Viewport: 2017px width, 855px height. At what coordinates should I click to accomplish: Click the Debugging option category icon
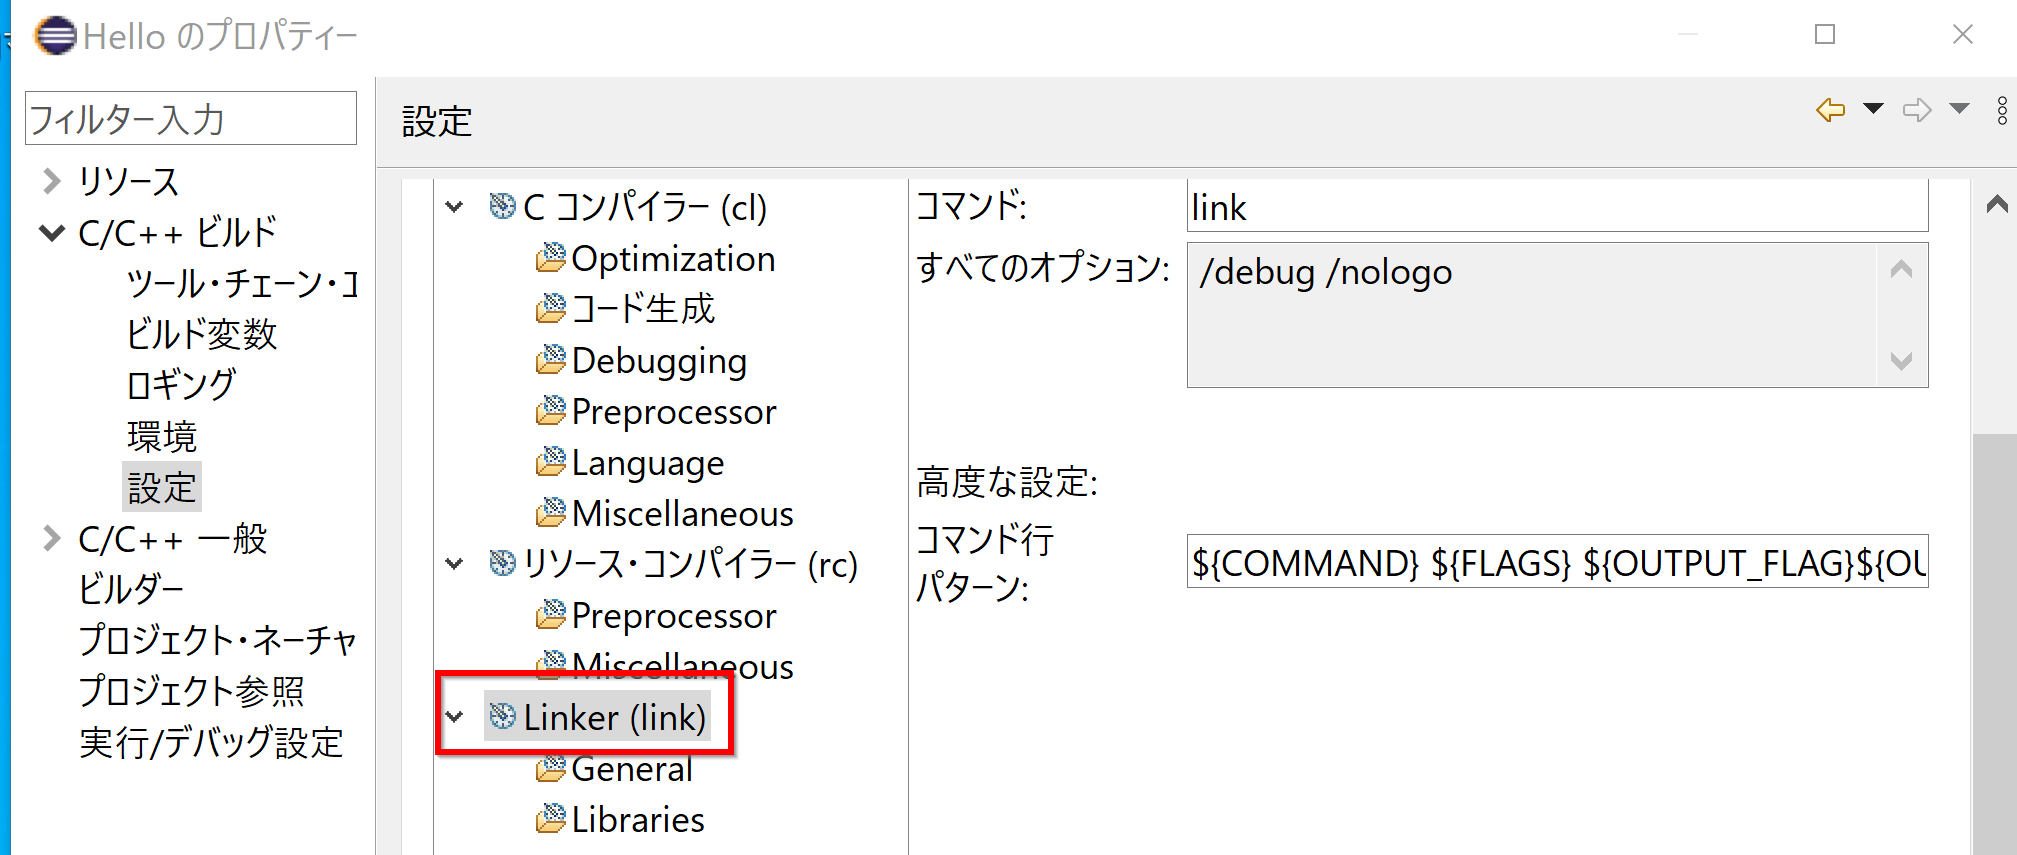tap(550, 361)
